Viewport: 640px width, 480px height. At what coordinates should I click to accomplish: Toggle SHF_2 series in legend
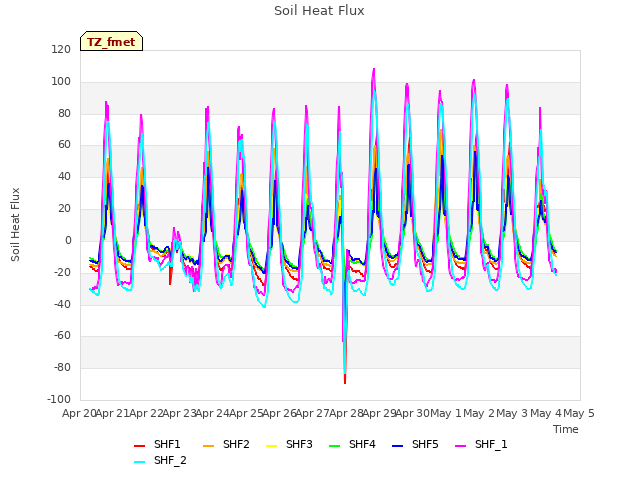coord(160,461)
